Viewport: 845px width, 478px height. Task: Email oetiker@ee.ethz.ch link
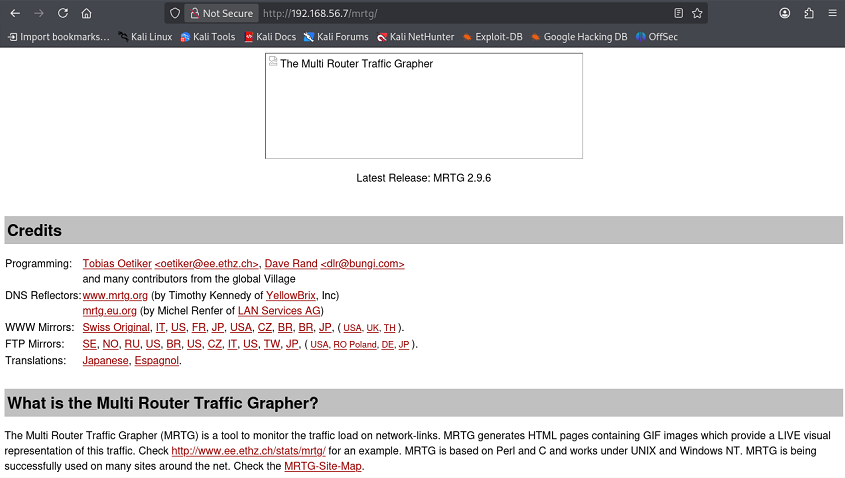click(x=206, y=264)
